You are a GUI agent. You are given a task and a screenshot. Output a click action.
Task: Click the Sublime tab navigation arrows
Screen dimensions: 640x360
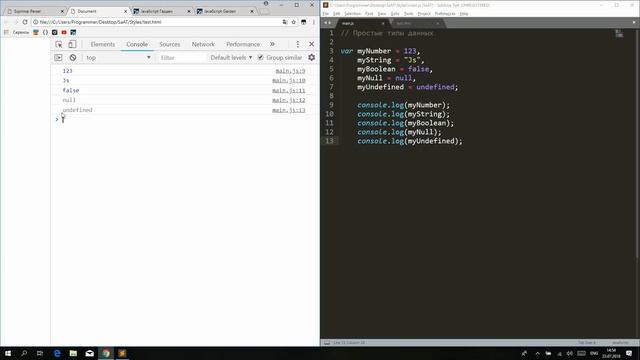point(327,23)
